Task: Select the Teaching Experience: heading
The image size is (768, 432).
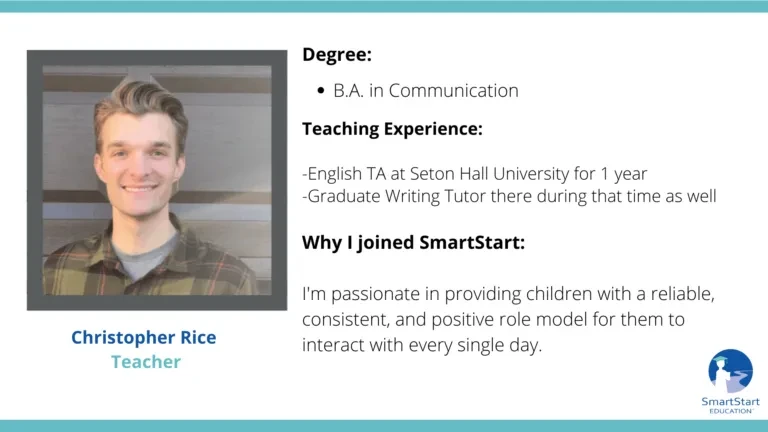Action: pos(392,129)
